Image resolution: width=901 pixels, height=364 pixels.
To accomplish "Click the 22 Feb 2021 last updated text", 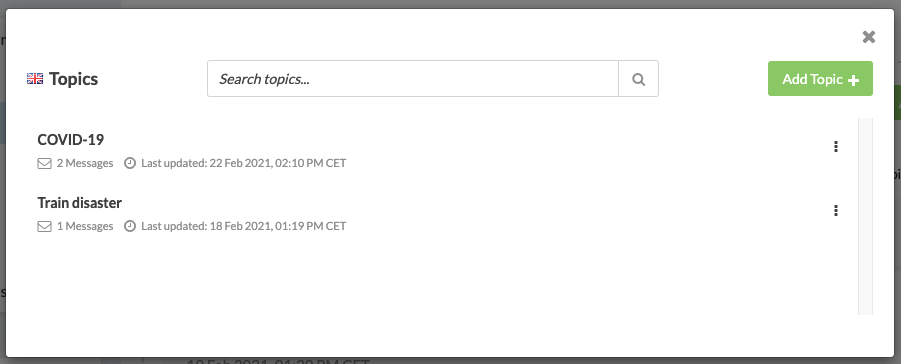I will point(244,163).
